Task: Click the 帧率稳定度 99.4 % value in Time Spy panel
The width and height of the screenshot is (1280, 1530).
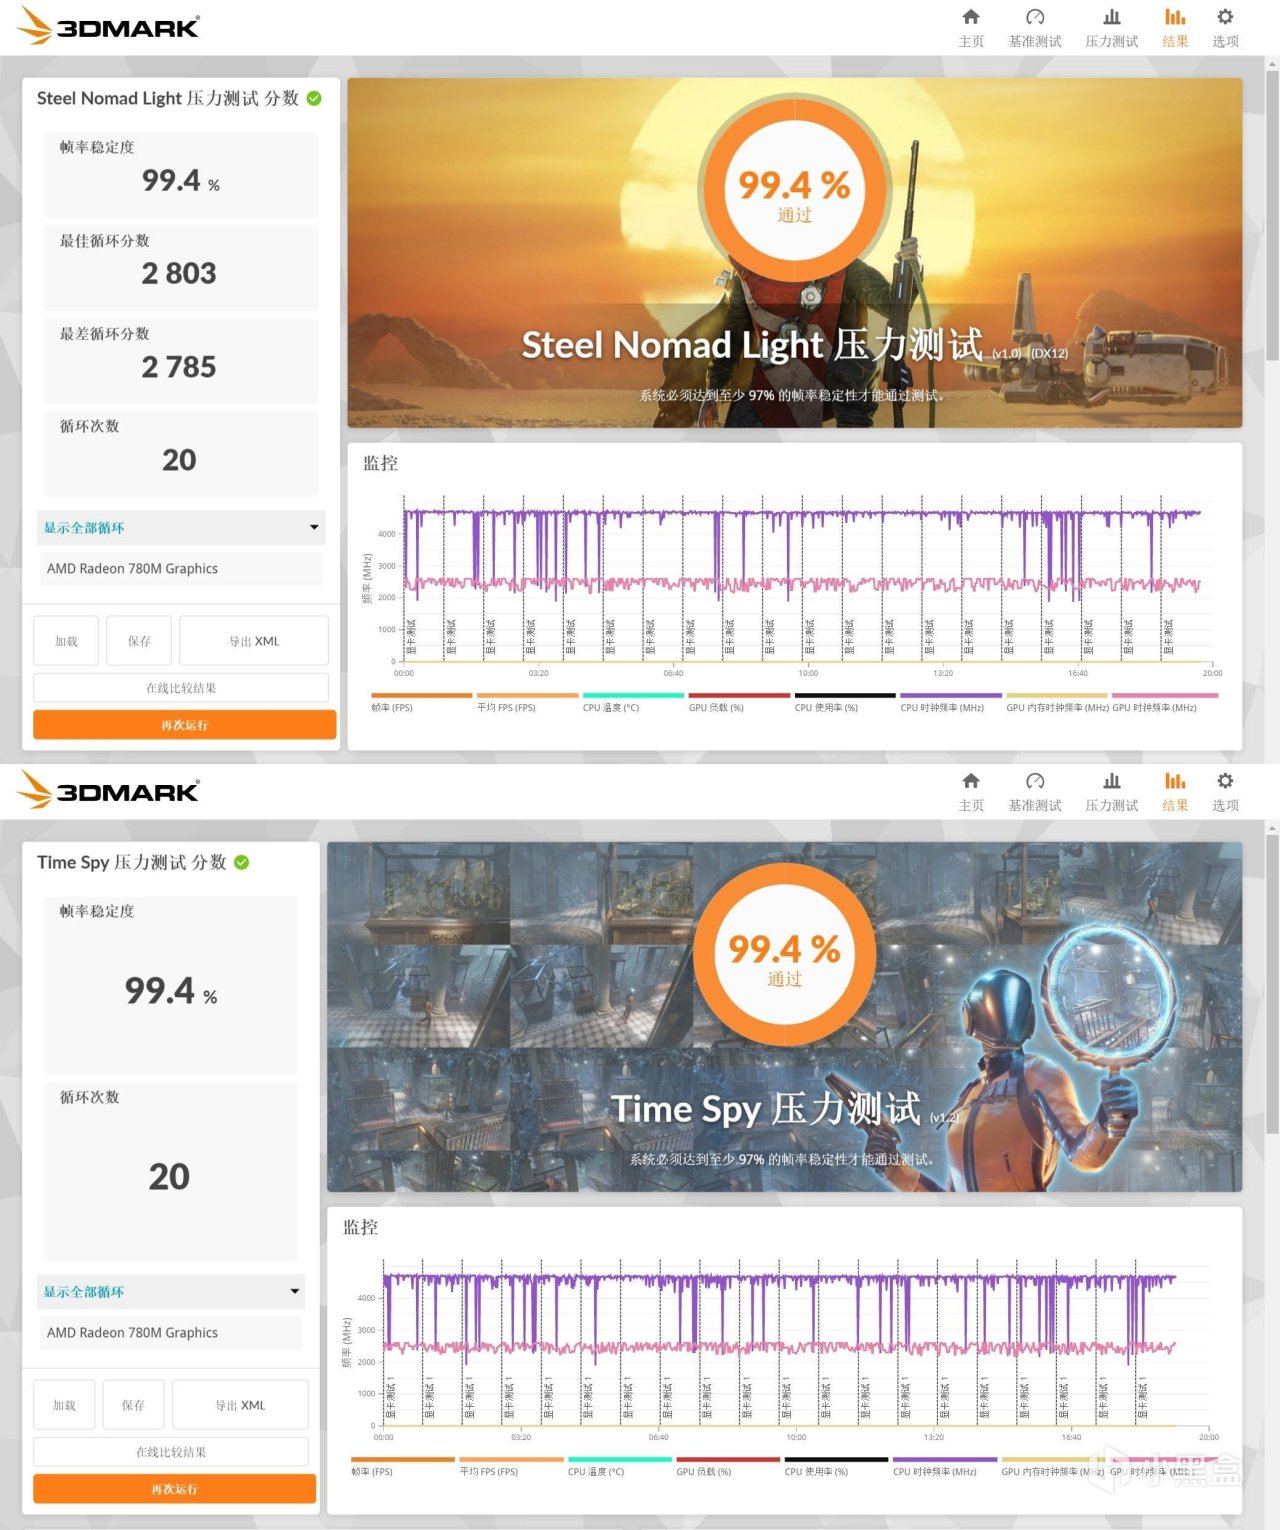Action: click(x=171, y=991)
